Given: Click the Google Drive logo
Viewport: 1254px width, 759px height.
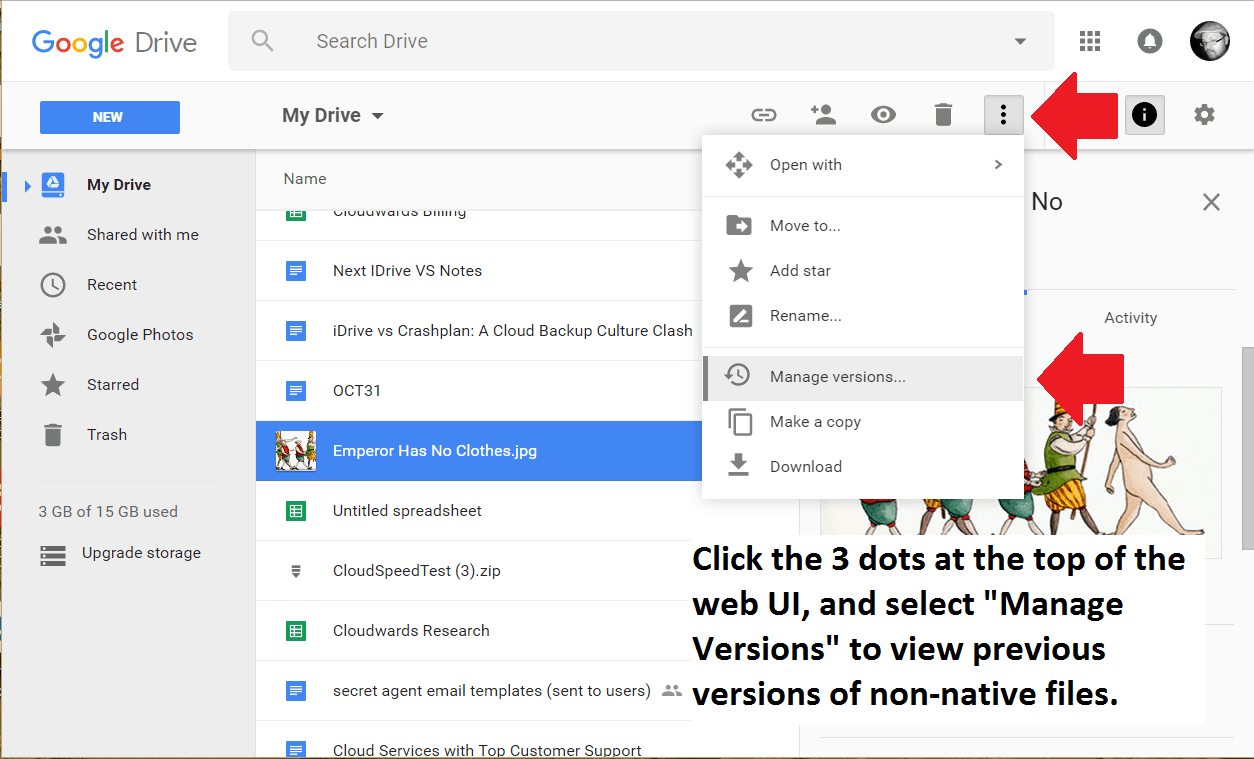Looking at the screenshot, I should pos(114,43).
